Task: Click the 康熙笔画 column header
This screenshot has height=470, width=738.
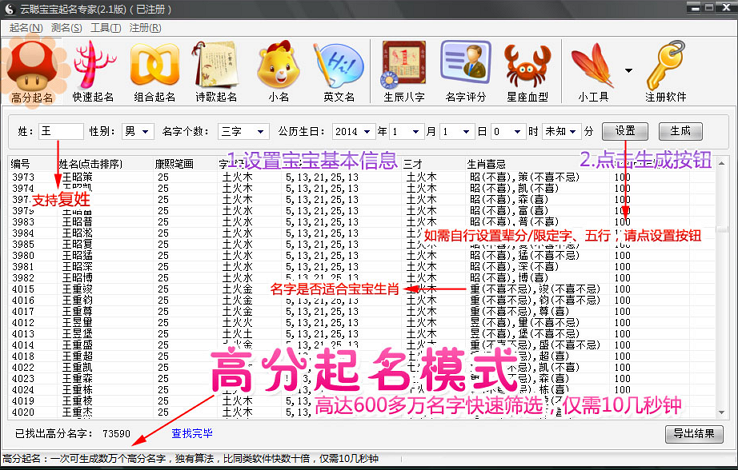Action: [174, 164]
